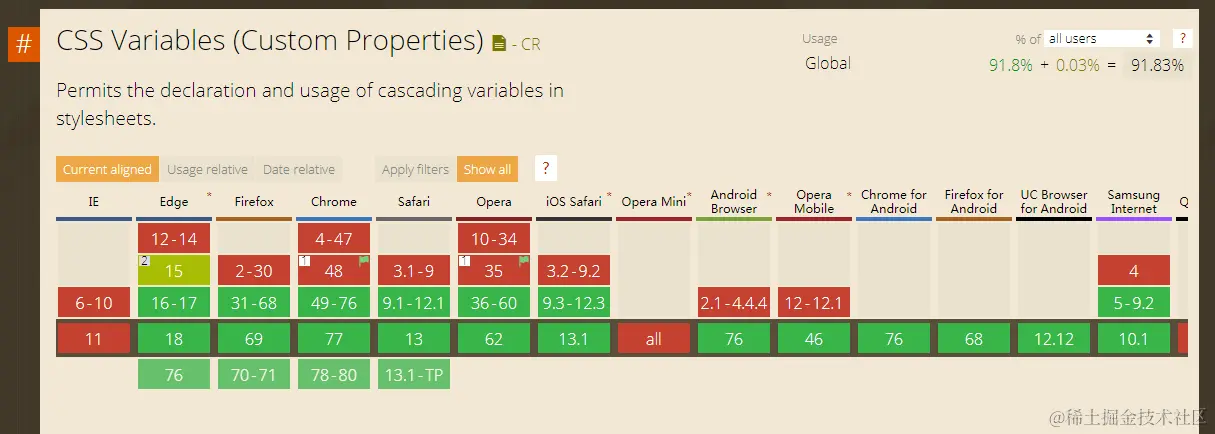
Task: Click the orange hash permalink icon
Action: [24, 45]
